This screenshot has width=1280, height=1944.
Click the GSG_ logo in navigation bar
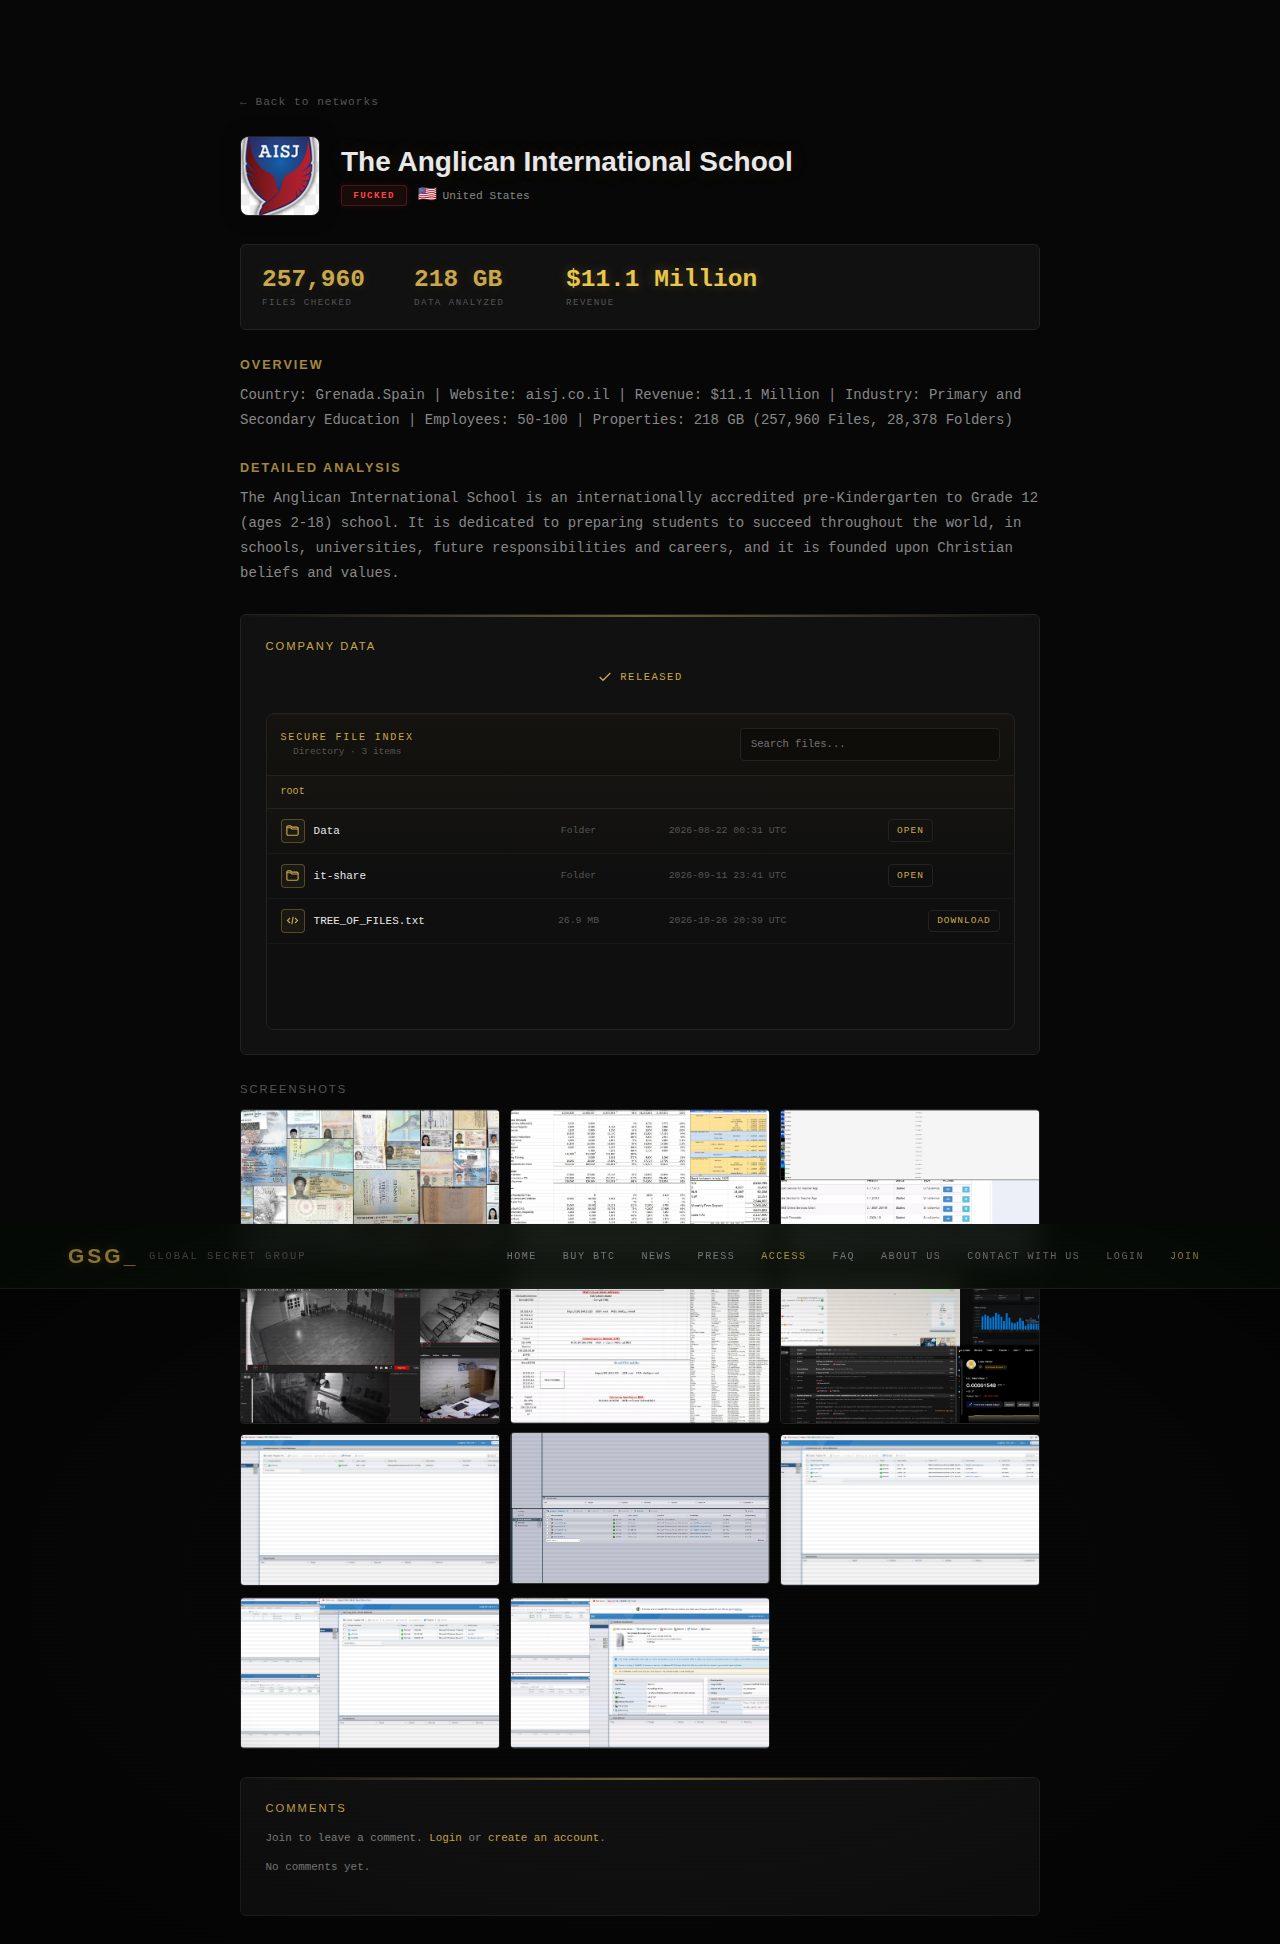[102, 1256]
